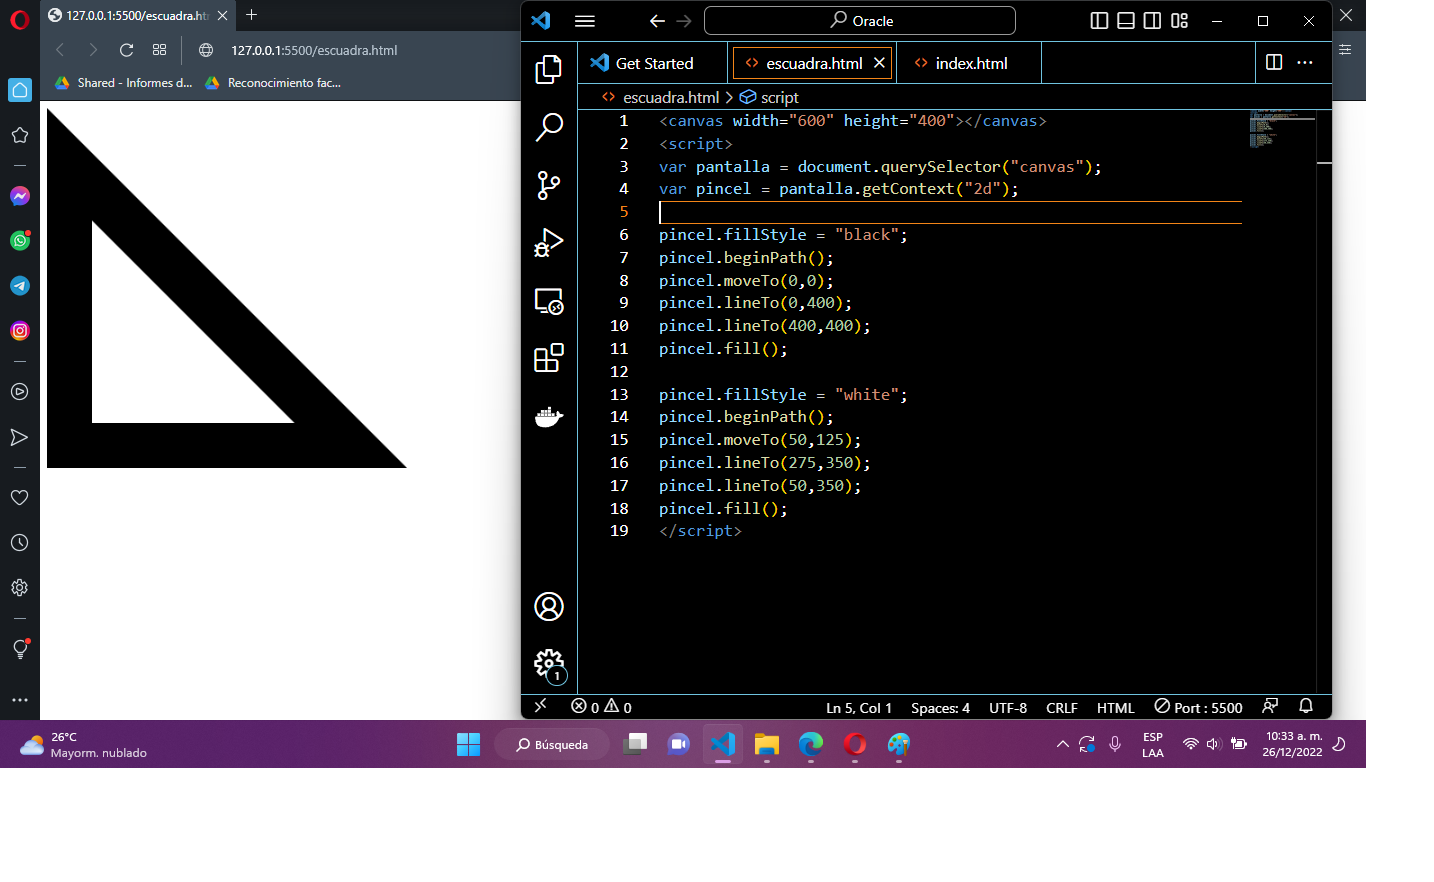Select the HTML language mode
Viewport: 1434px width, 882px height.
pos(1116,707)
